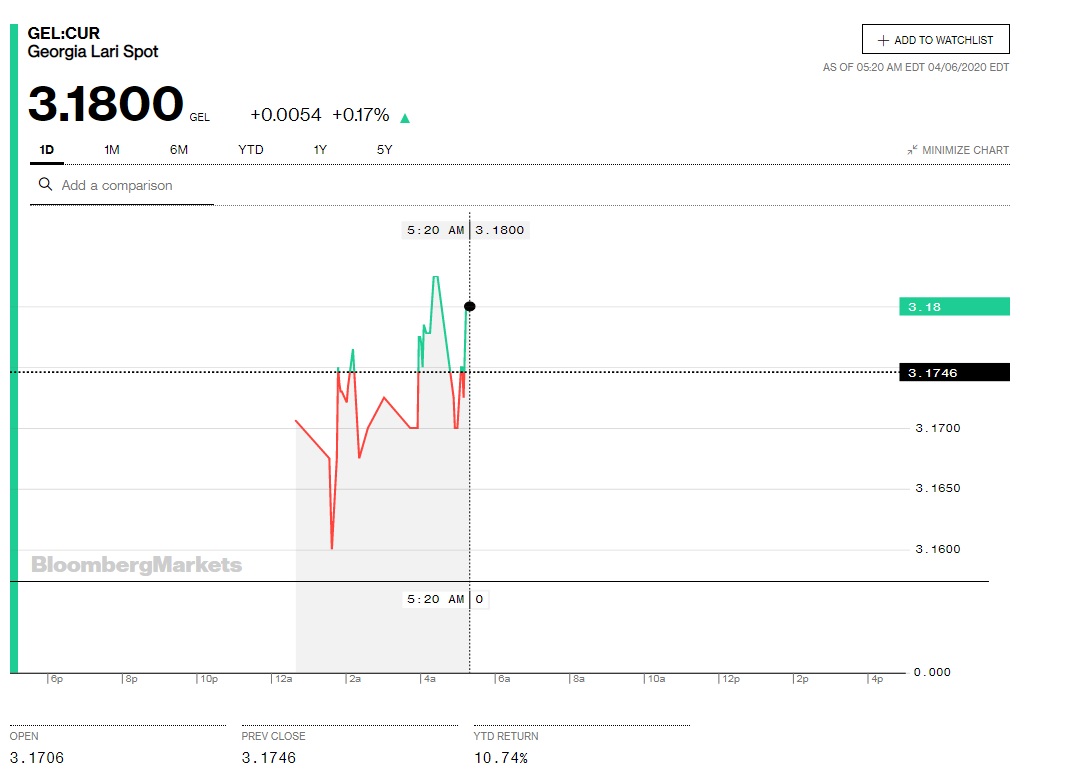Click the 0.000 volume axis label
The width and height of the screenshot is (1082, 778).
tap(932, 672)
